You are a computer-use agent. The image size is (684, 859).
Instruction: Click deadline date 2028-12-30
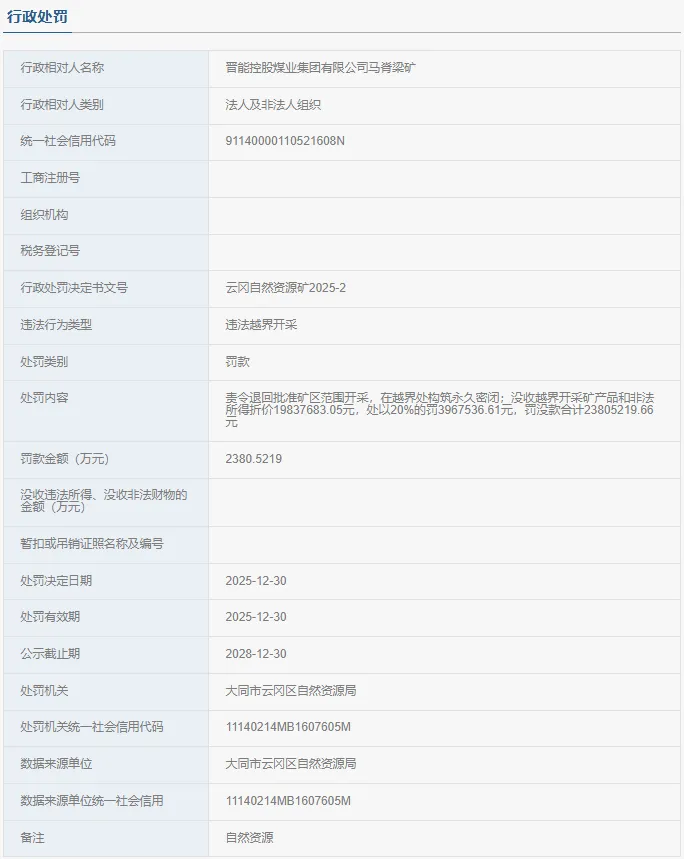click(x=256, y=654)
